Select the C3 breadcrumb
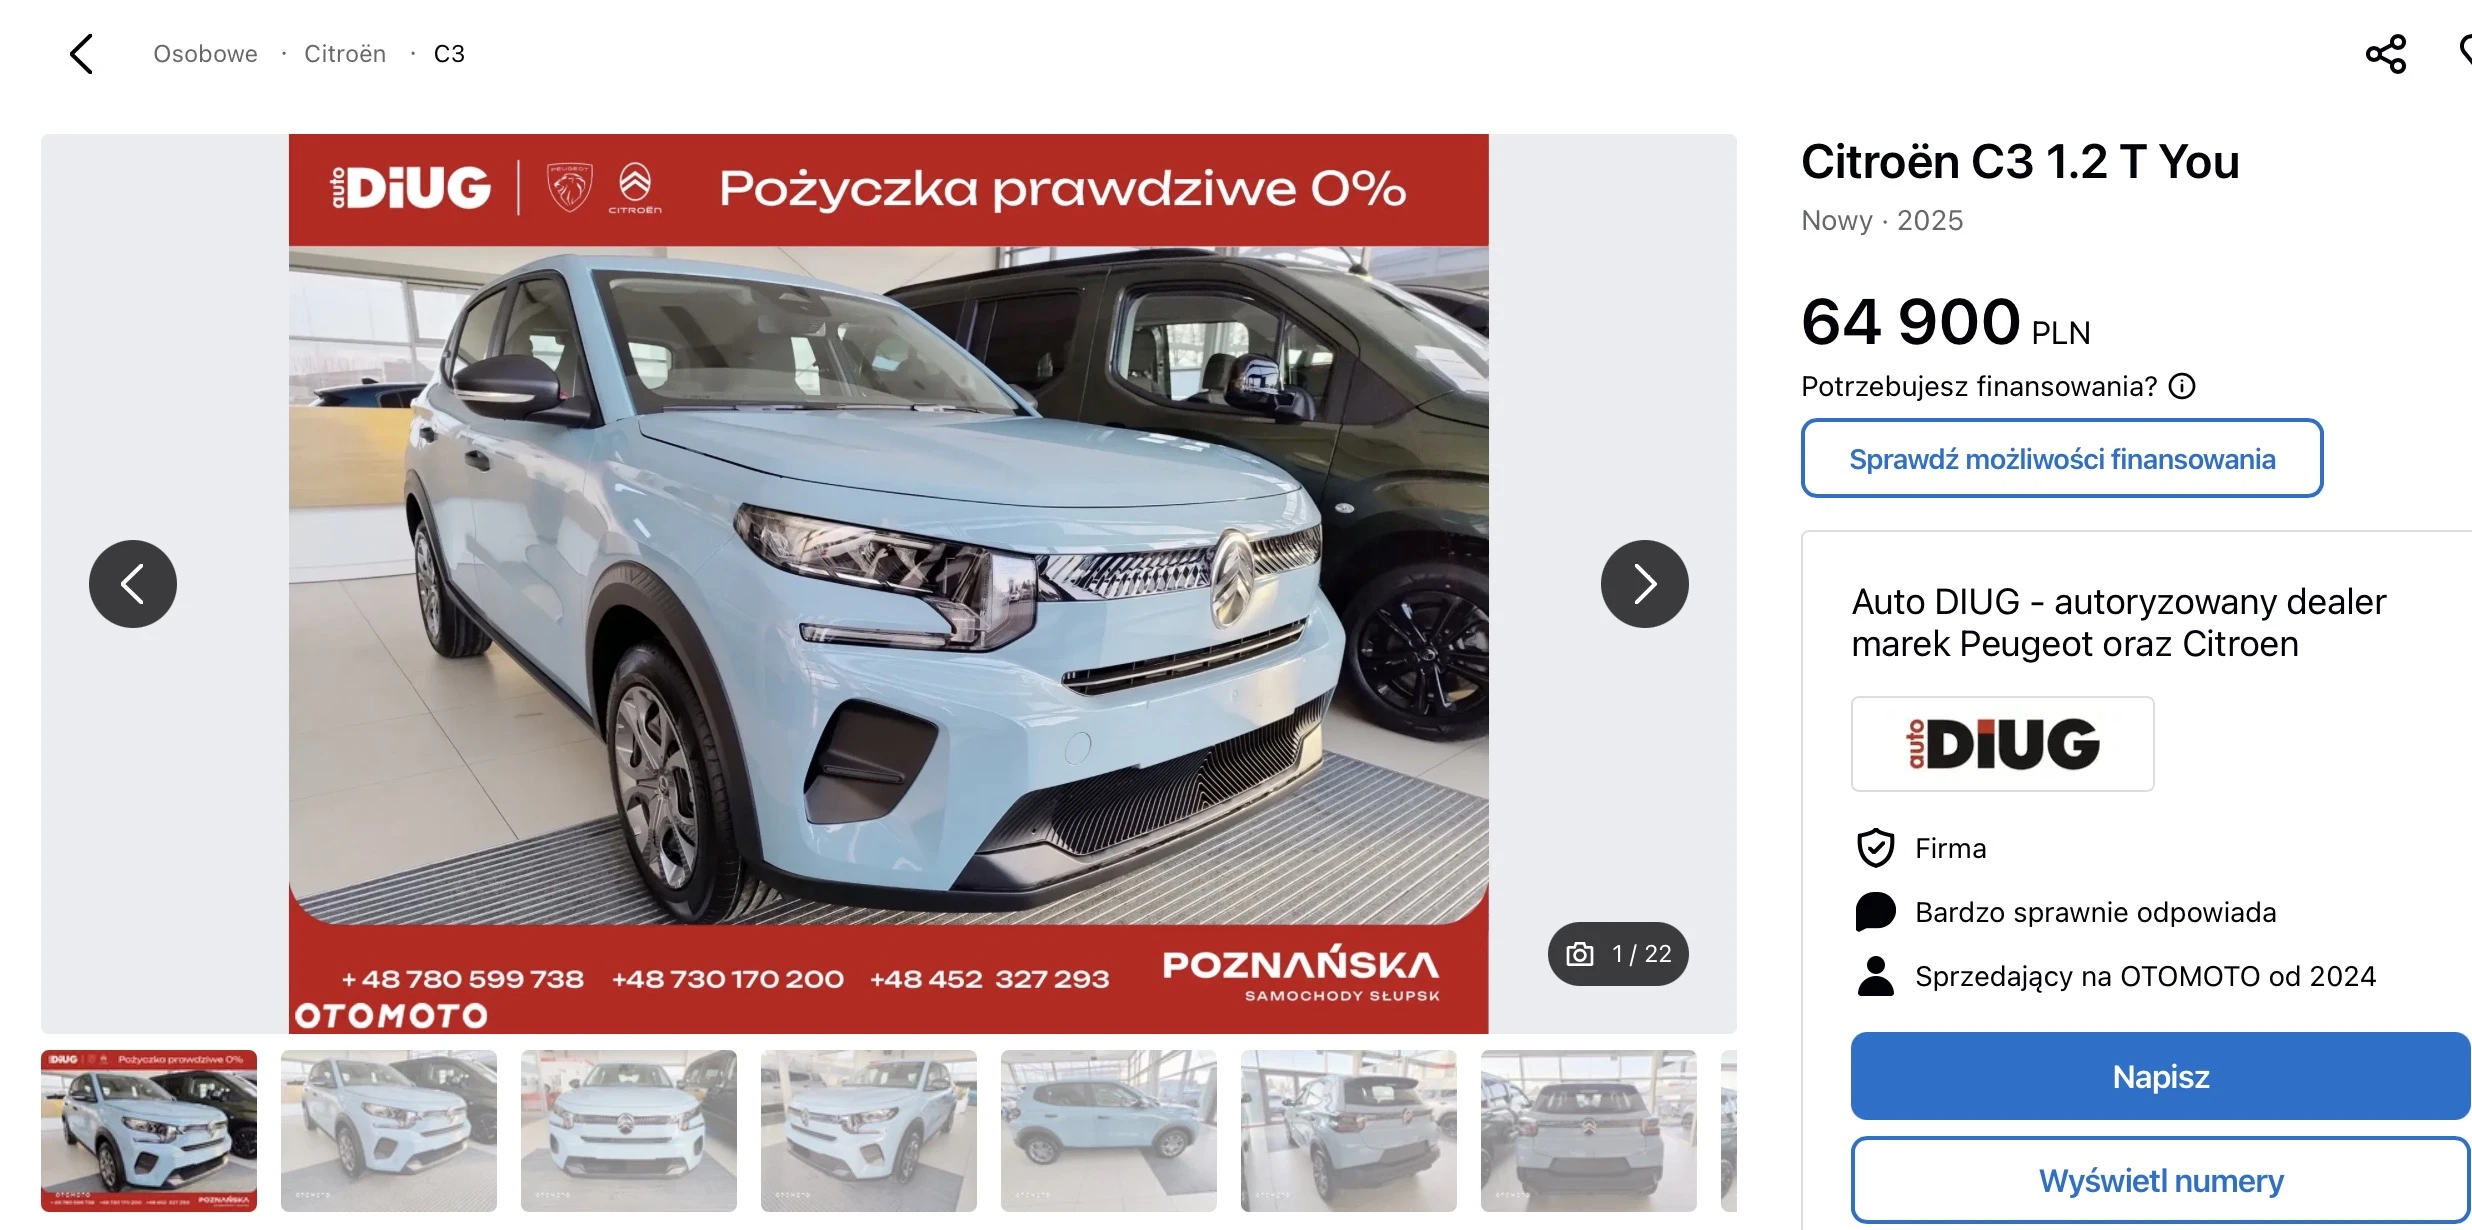 pos(449,54)
